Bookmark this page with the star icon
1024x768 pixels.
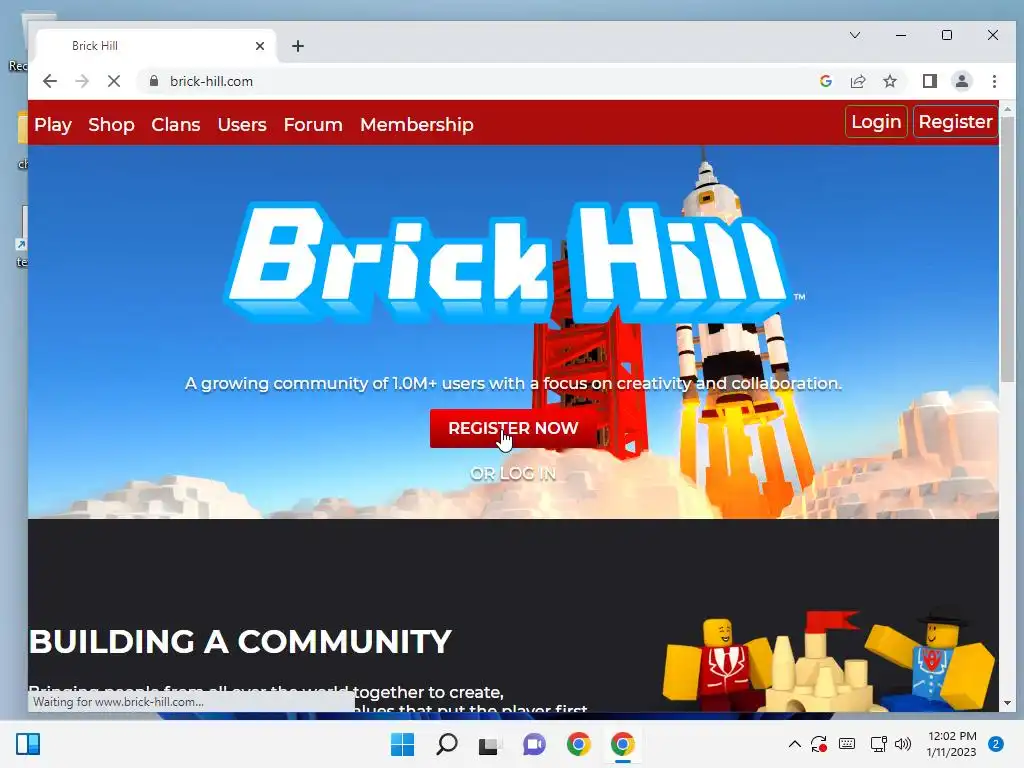click(x=889, y=81)
